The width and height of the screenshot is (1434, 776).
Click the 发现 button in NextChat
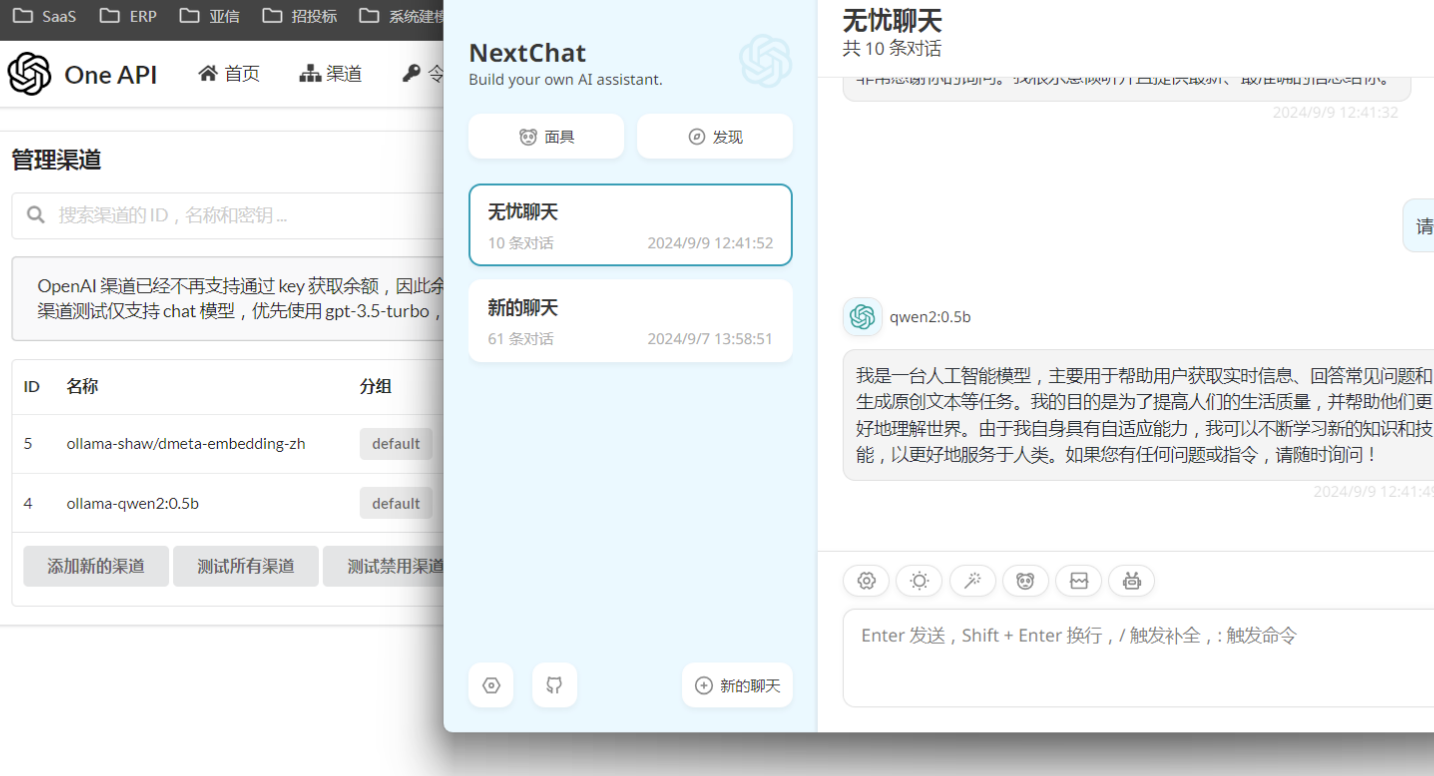[715, 136]
